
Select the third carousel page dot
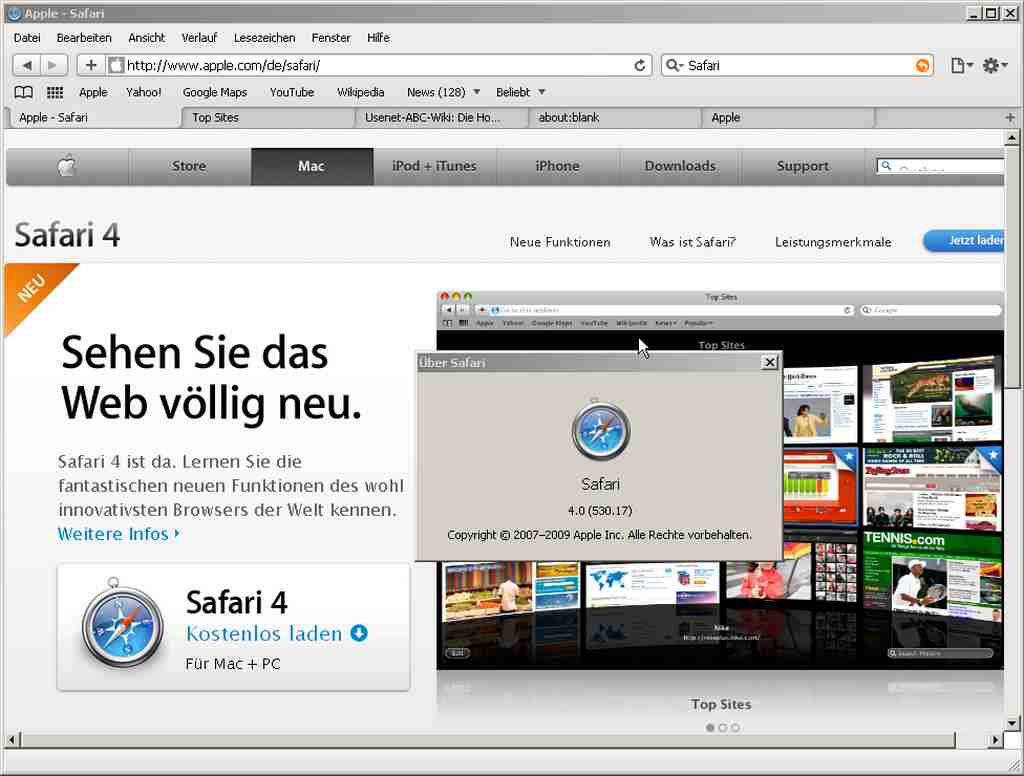point(736,728)
